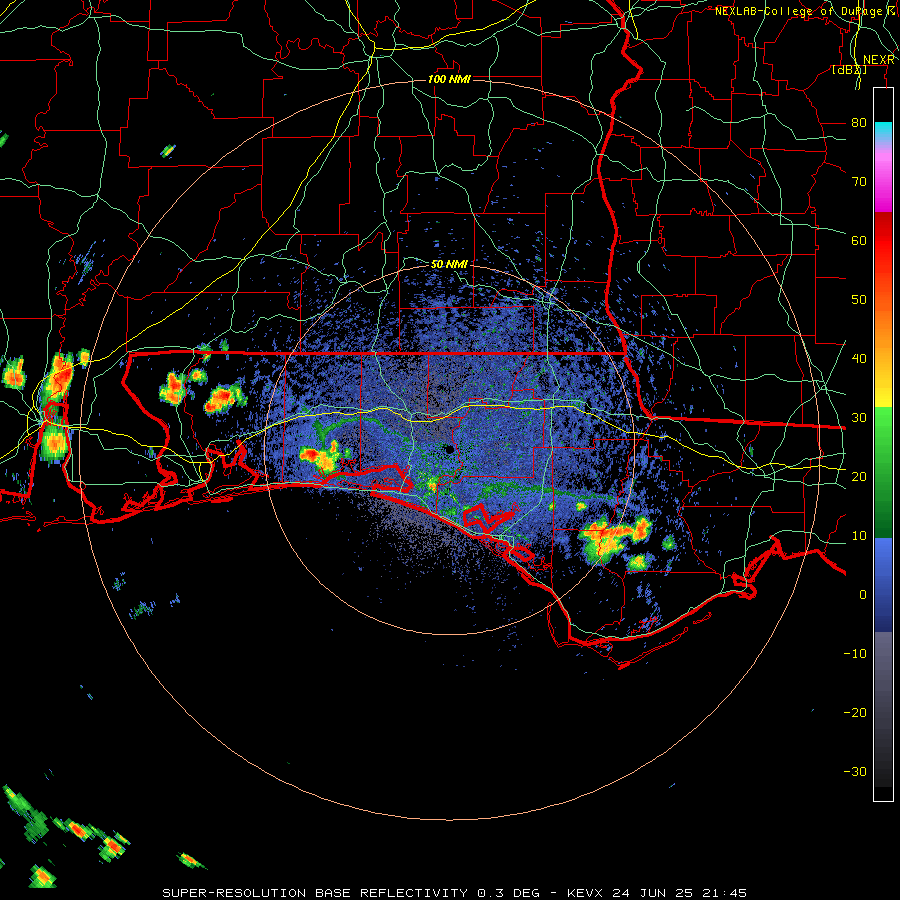Click the -10 value on the dBZ scale
Image resolution: width=900 pixels, height=900 pixels.
coord(855,654)
